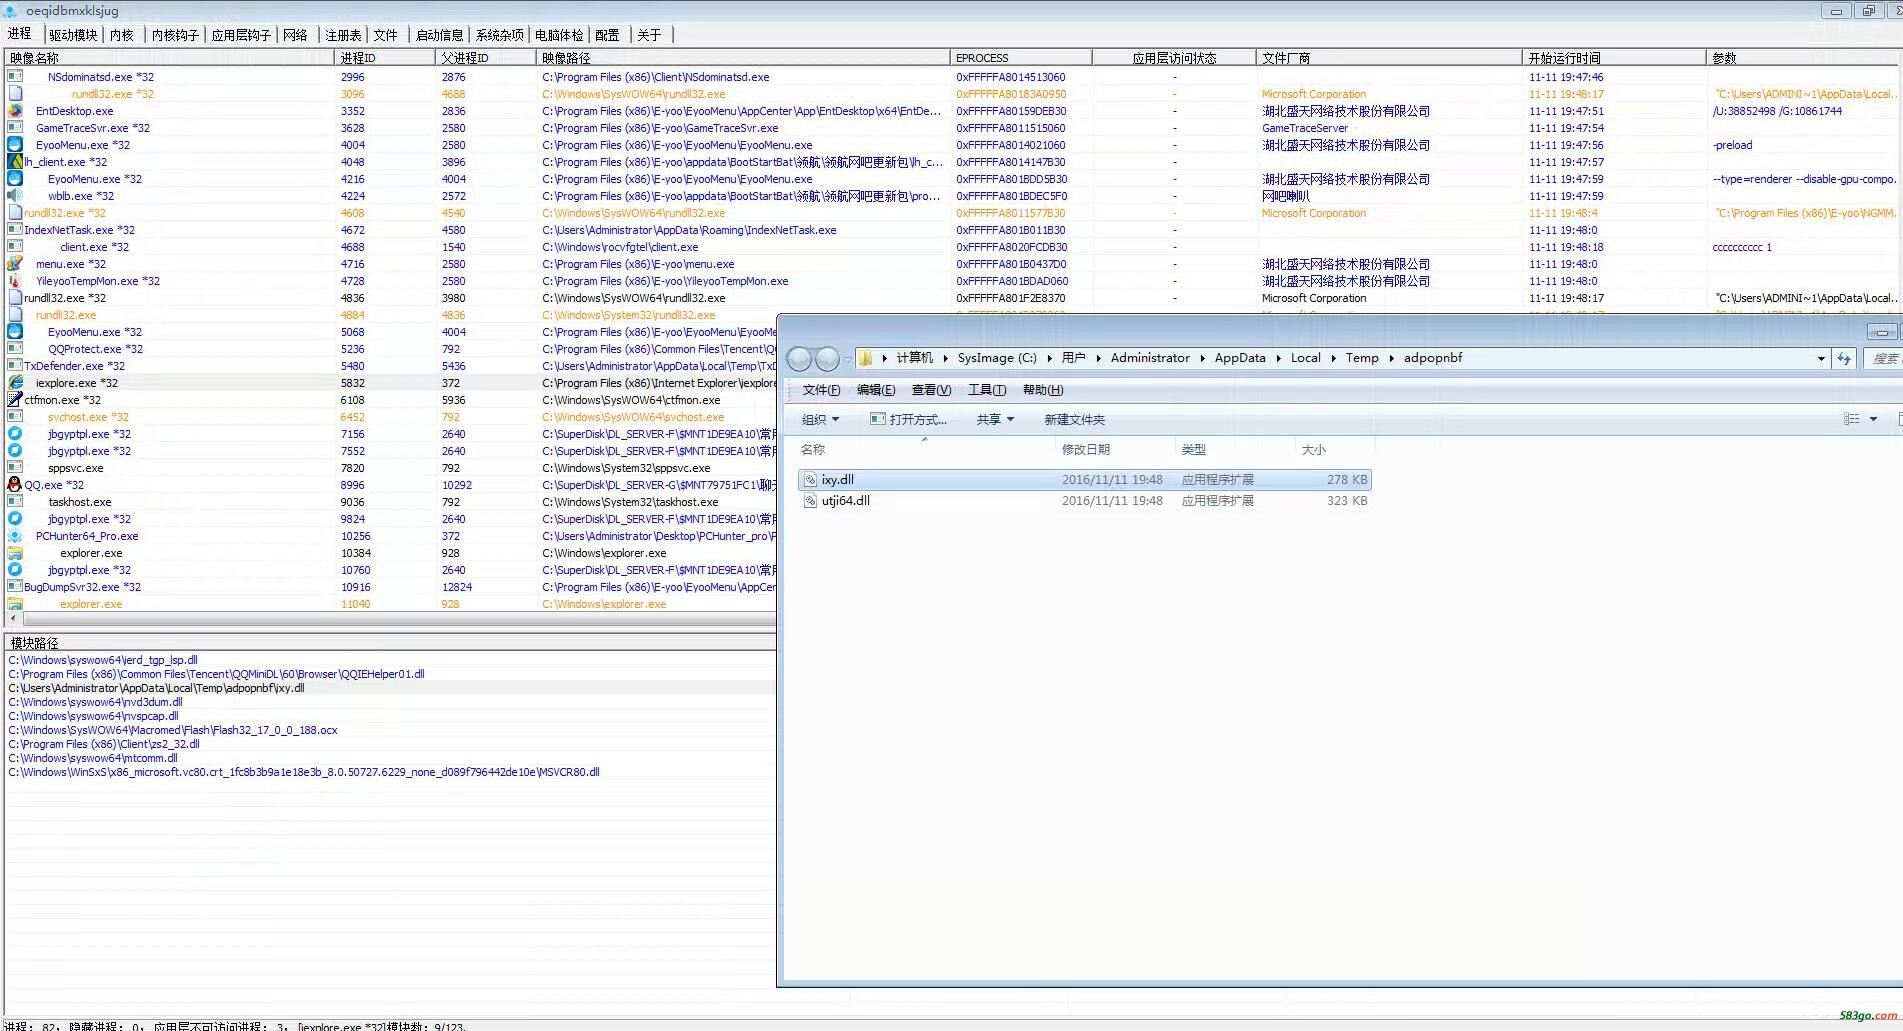This screenshot has width=1903, height=1031.
Task: Open the 电脑体检 tab
Action: [559, 35]
